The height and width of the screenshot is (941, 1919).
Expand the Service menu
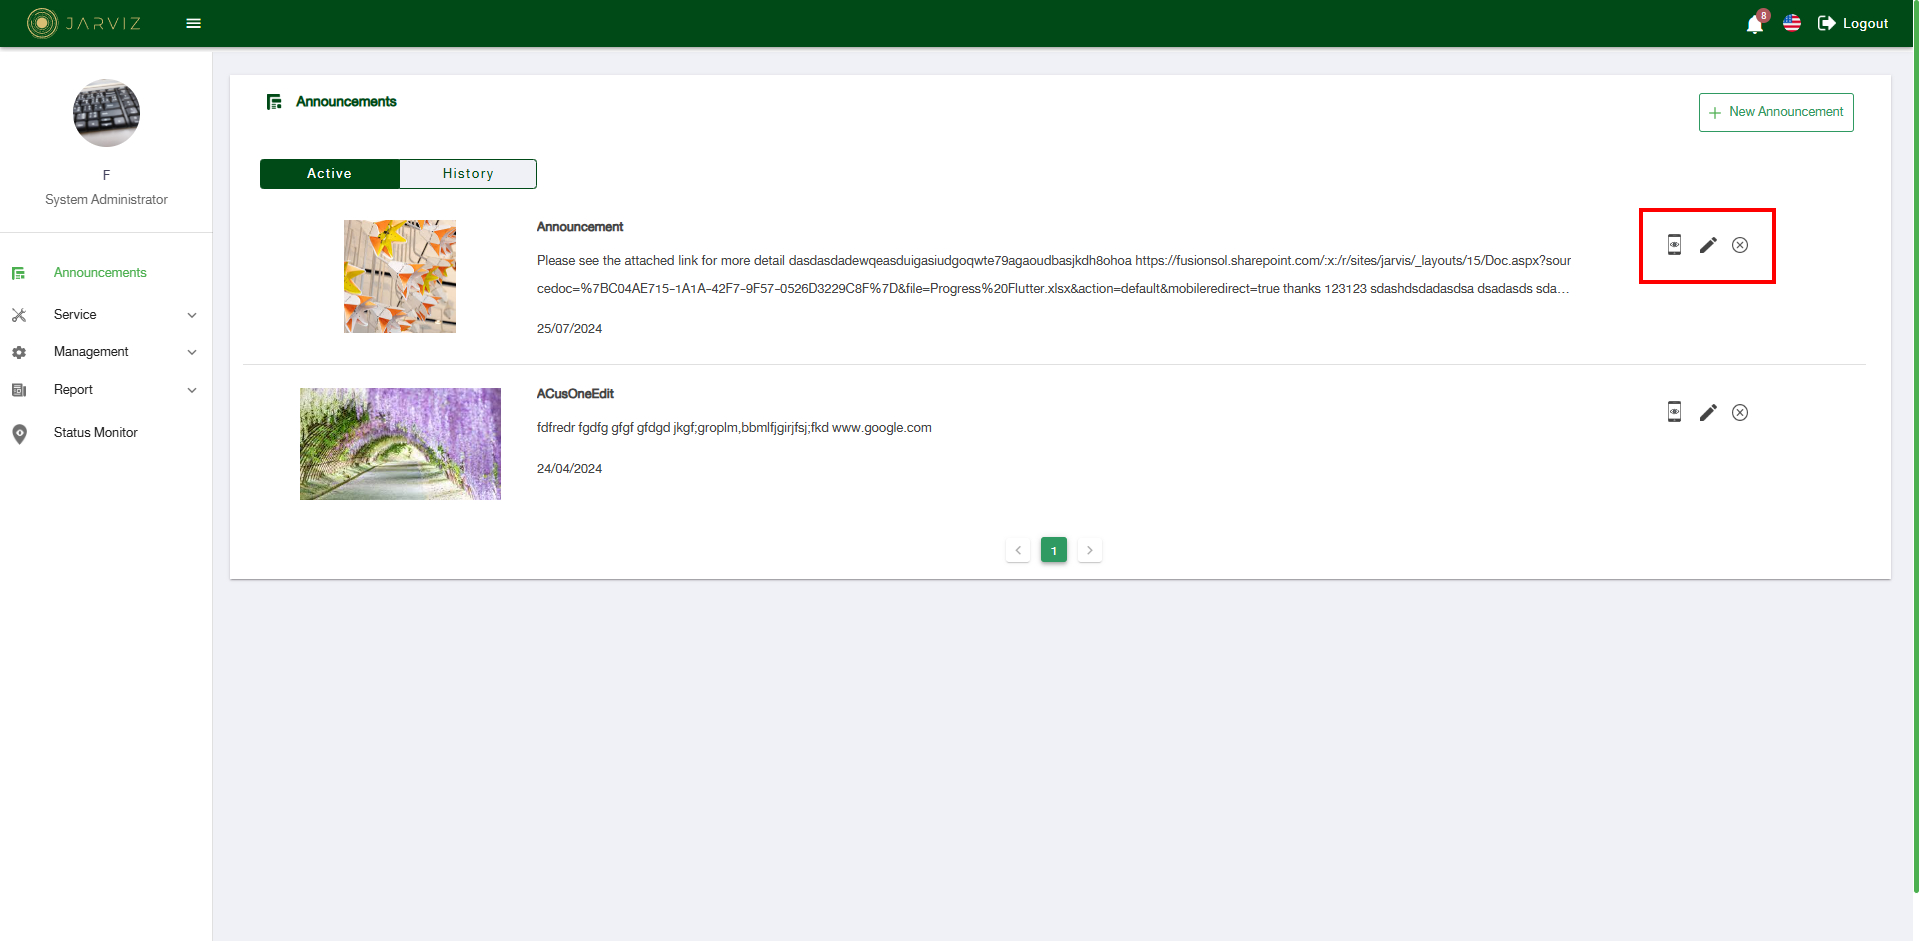(x=104, y=315)
